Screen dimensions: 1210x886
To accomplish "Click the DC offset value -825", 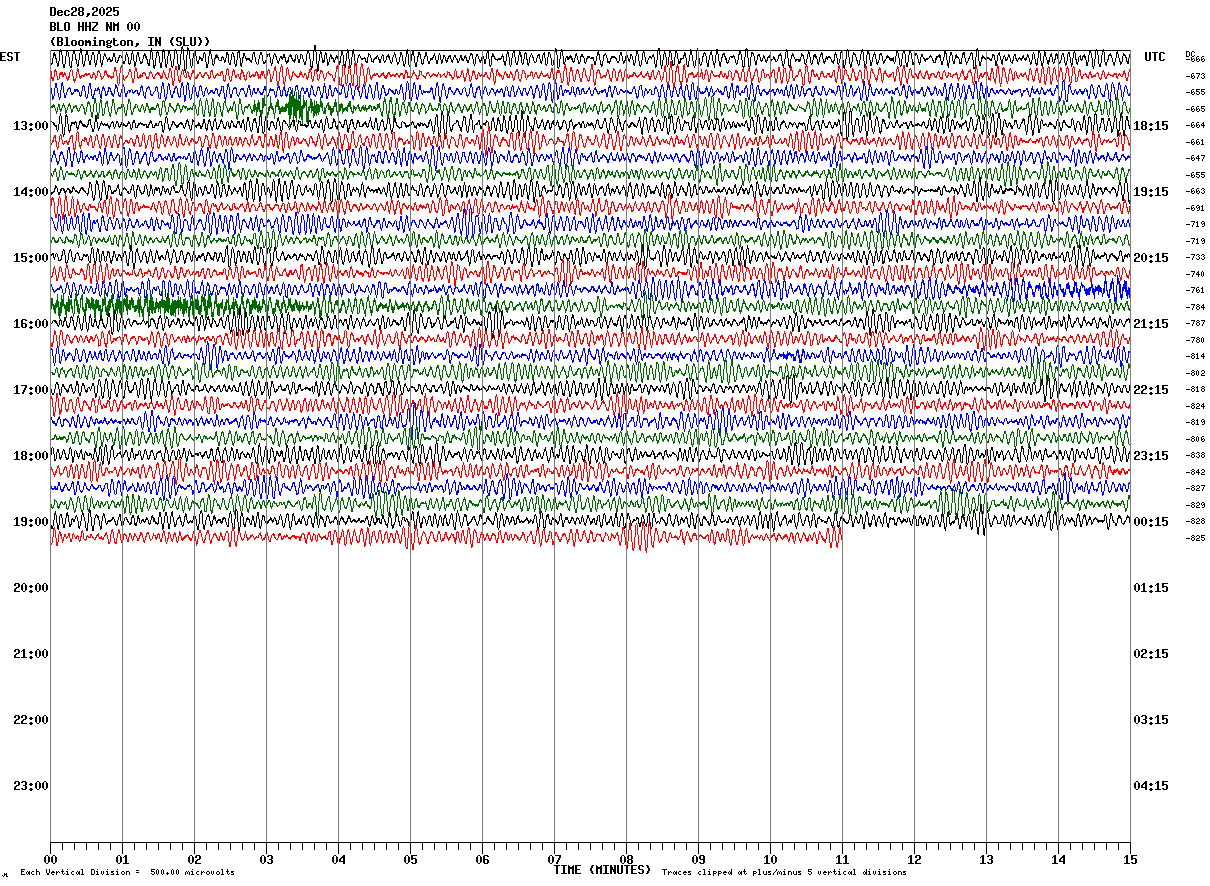I will (1195, 538).
